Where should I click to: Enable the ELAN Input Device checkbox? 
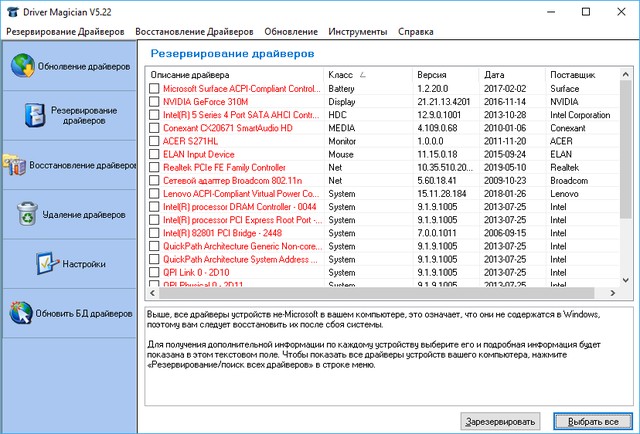(x=154, y=154)
